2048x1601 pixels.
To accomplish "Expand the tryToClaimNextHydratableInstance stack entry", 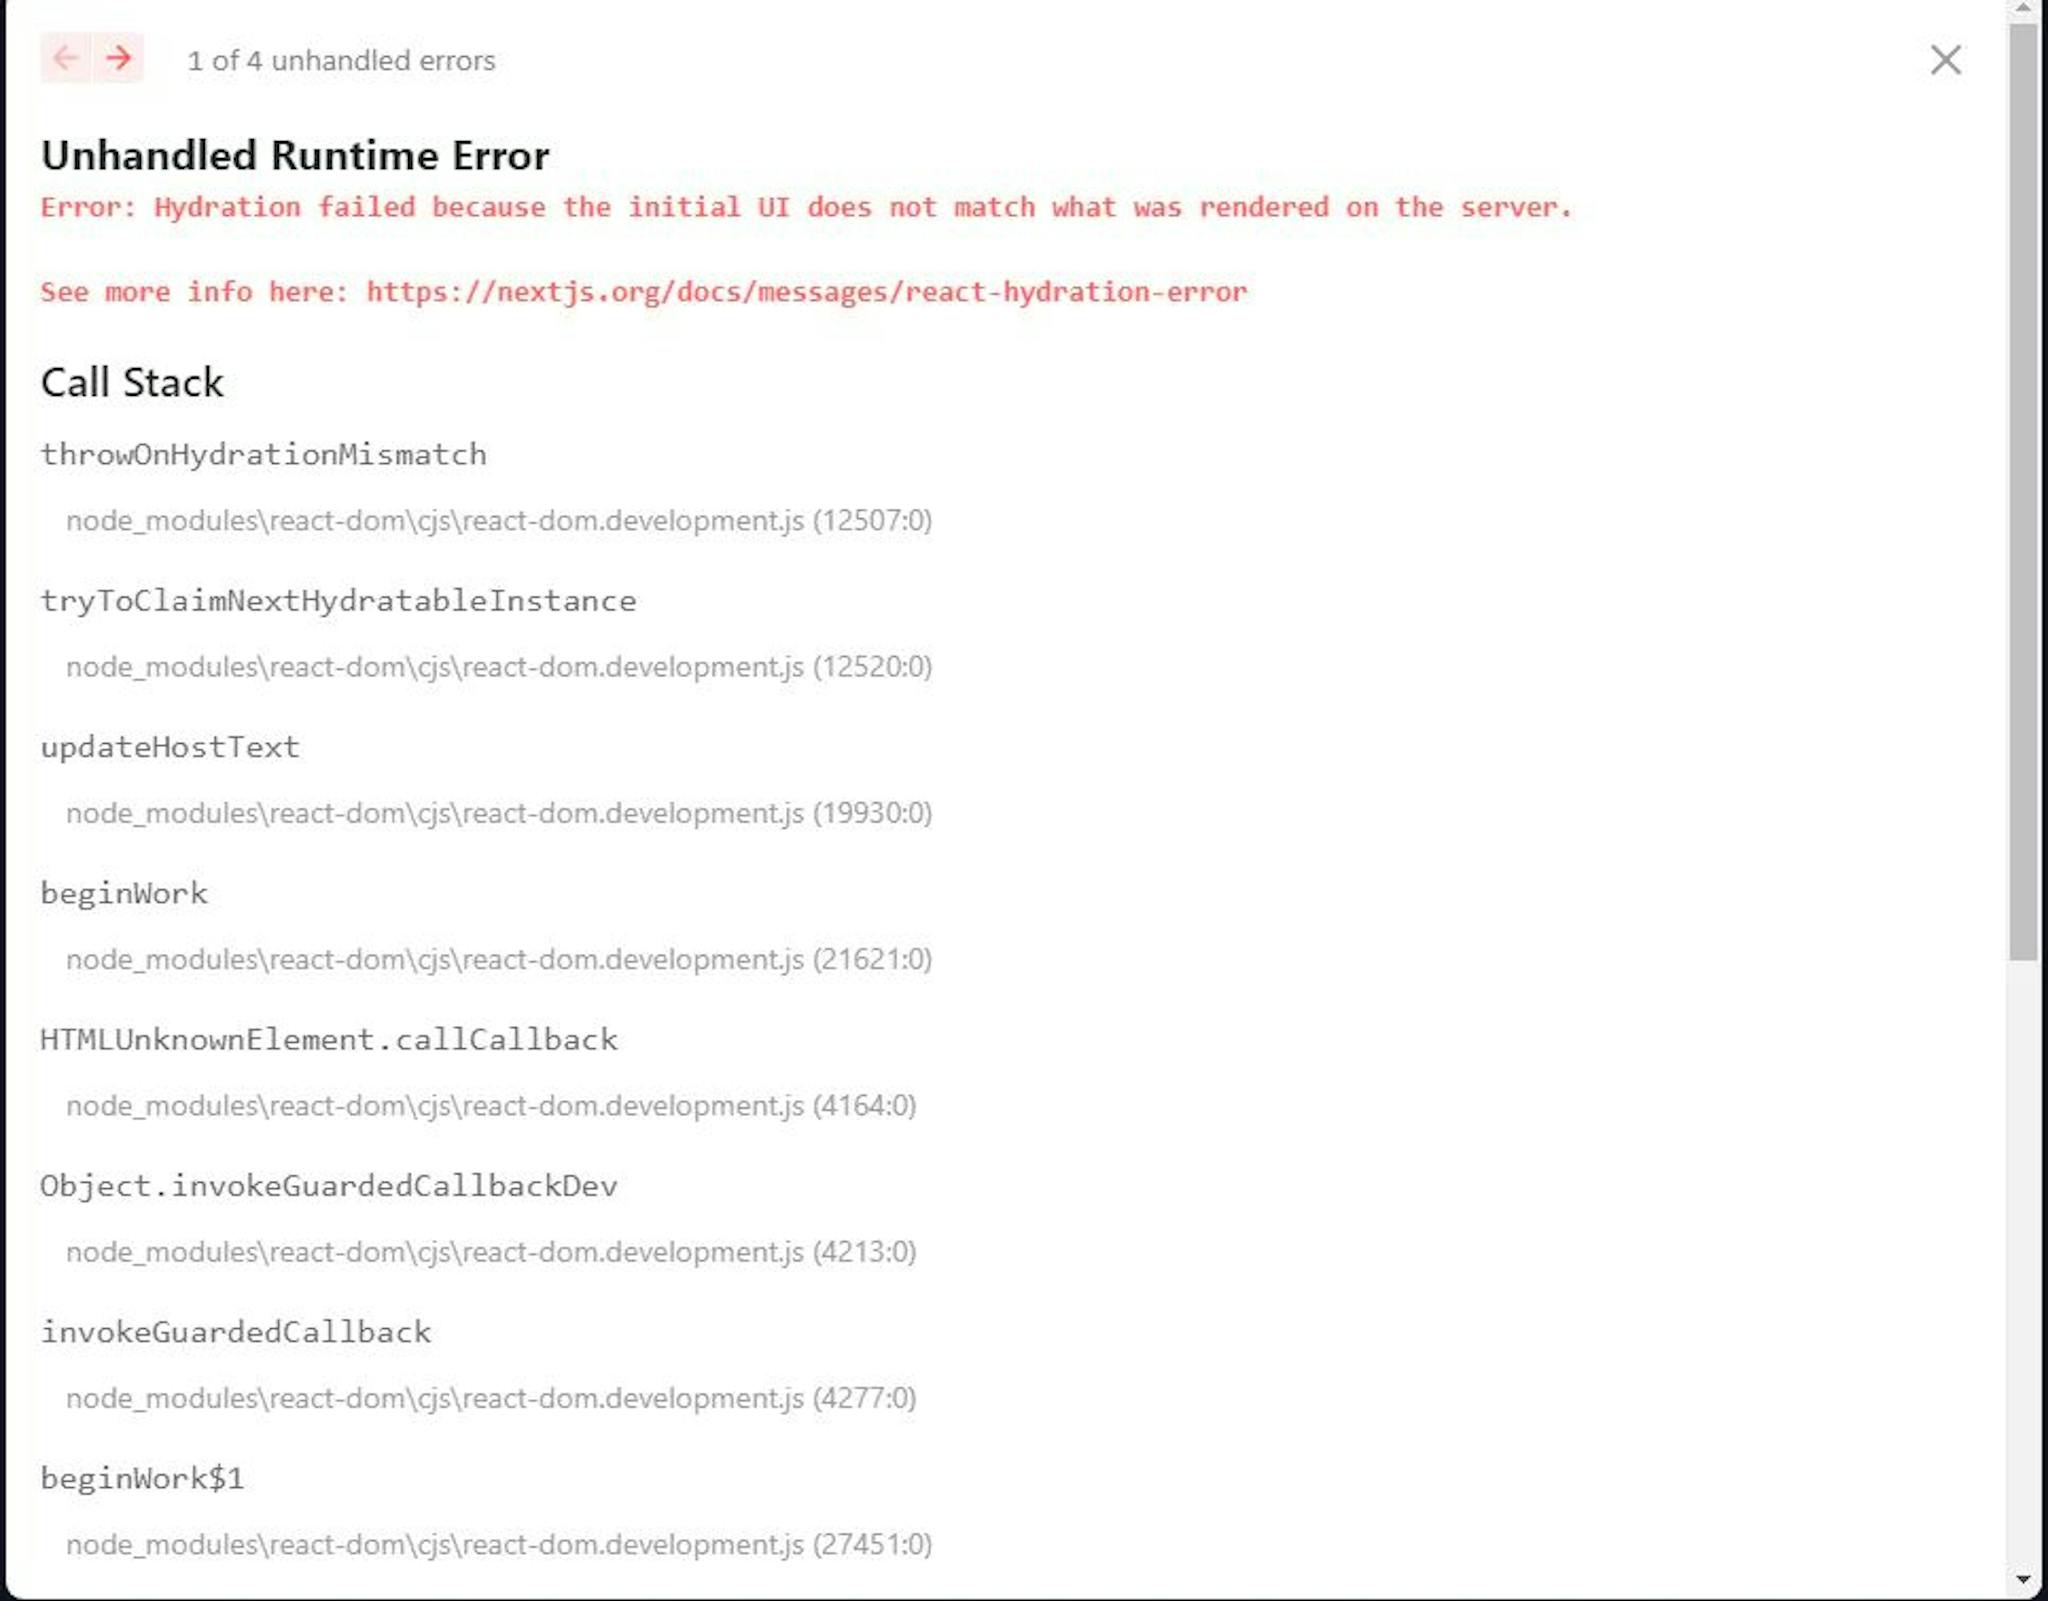I will pos(339,599).
